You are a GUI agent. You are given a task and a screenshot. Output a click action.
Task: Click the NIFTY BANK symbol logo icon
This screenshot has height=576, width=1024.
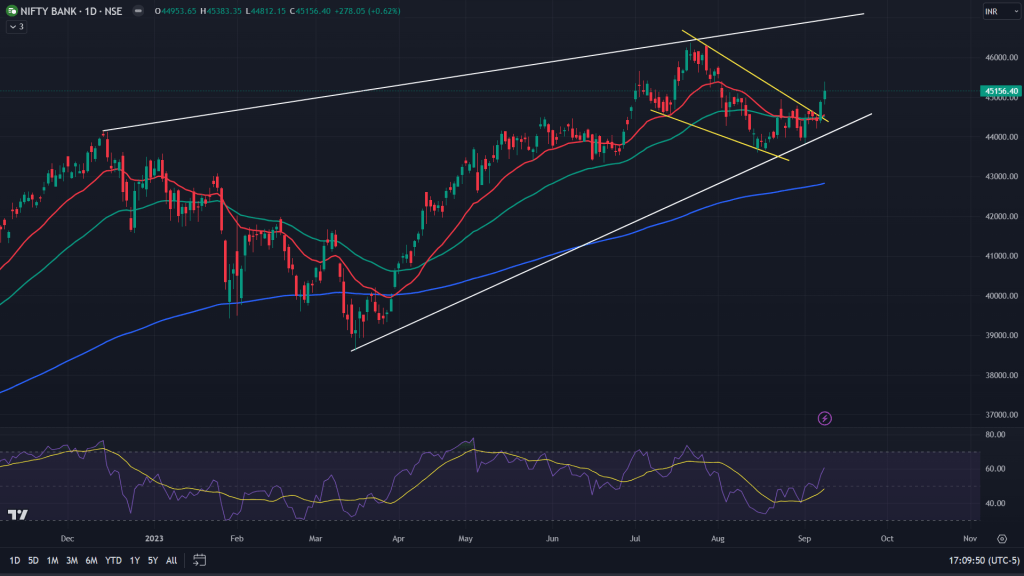point(12,11)
